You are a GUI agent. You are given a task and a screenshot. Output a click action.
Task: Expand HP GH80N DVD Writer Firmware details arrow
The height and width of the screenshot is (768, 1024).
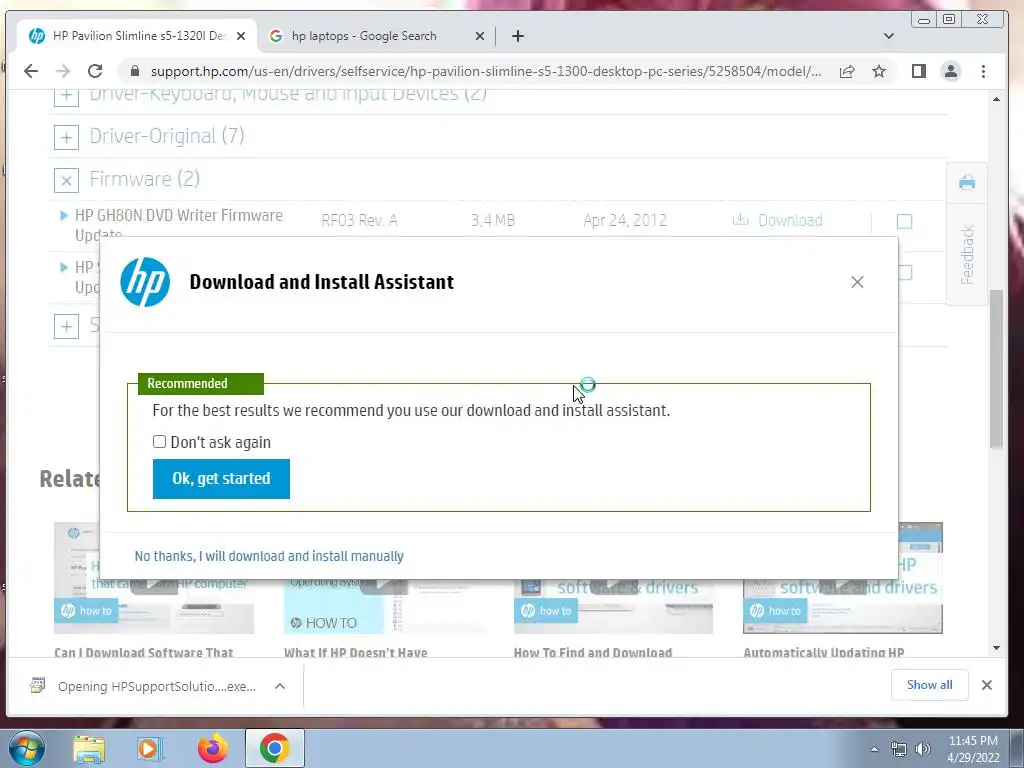tap(63, 216)
